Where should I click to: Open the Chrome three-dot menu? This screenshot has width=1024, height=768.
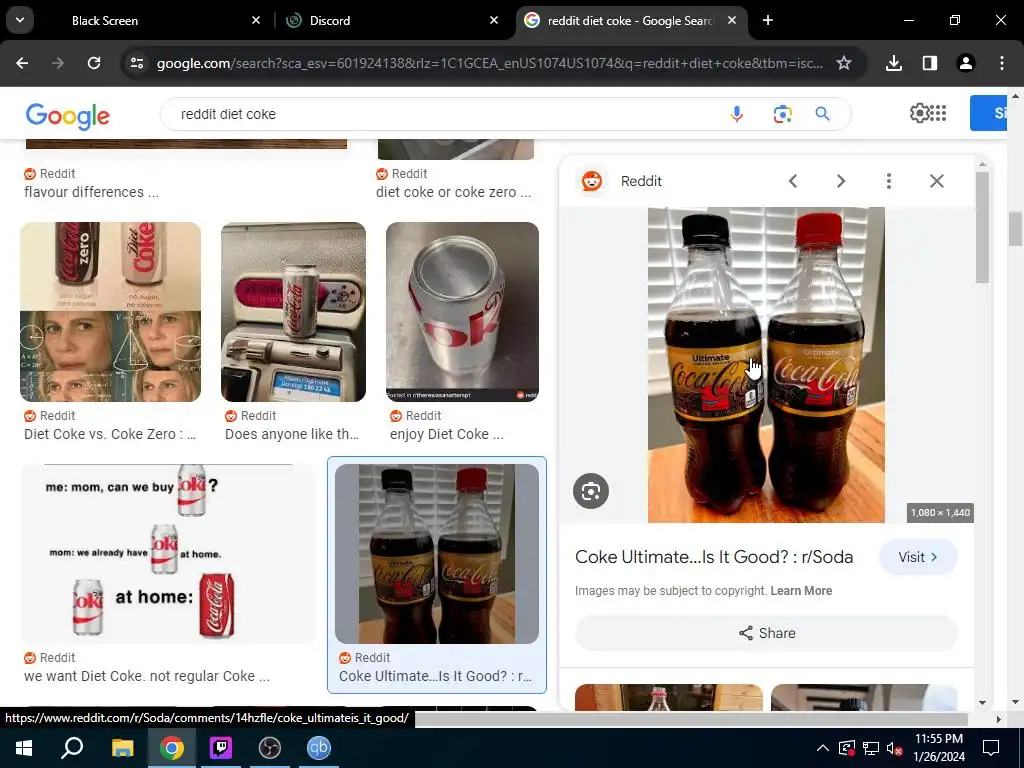coord(1002,63)
